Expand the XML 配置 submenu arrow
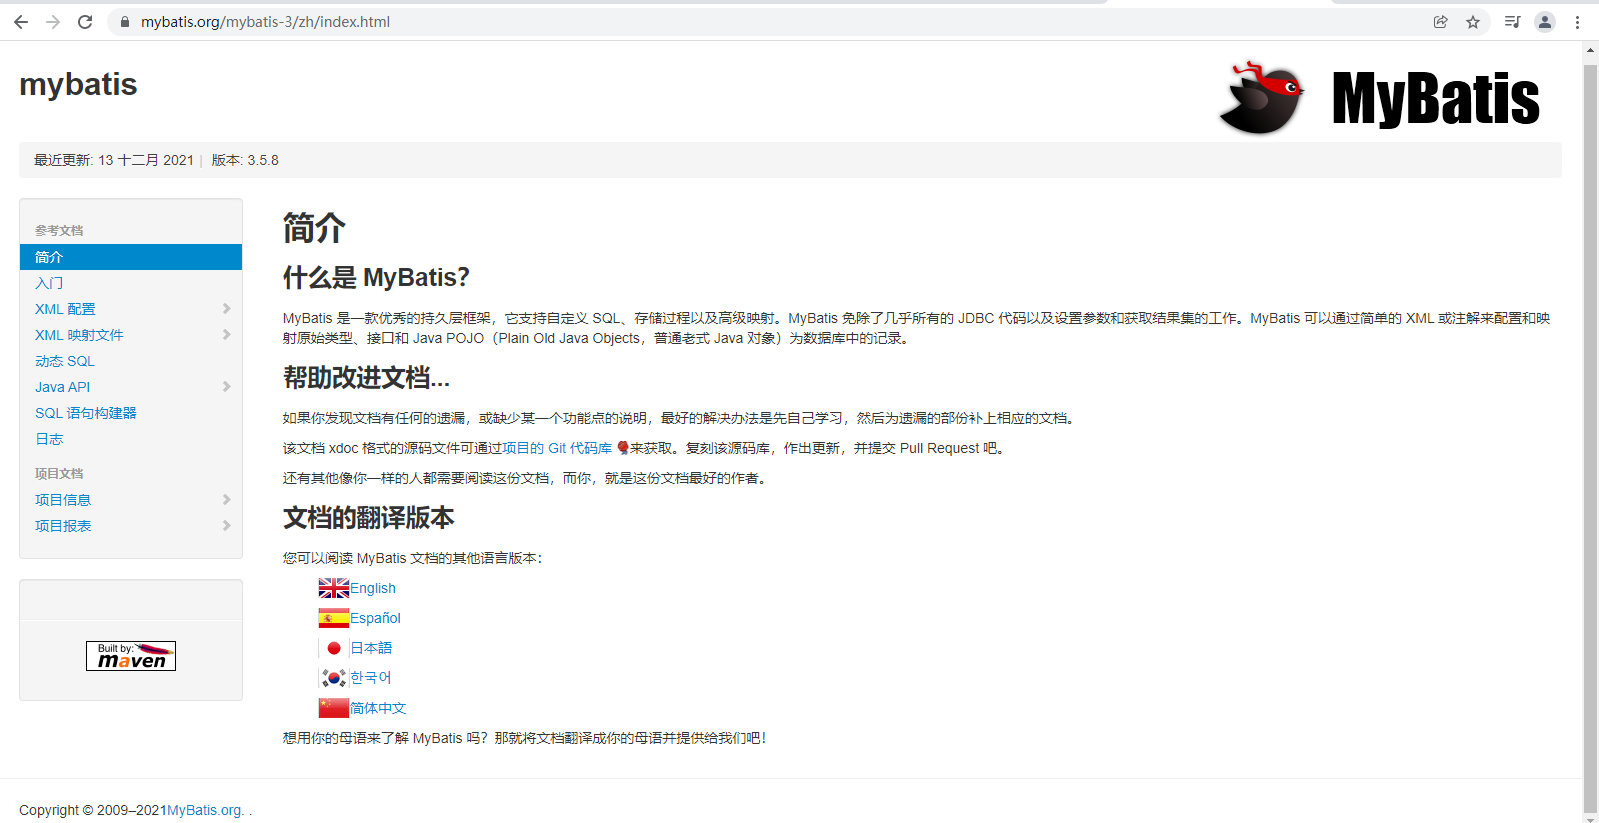 tap(227, 309)
